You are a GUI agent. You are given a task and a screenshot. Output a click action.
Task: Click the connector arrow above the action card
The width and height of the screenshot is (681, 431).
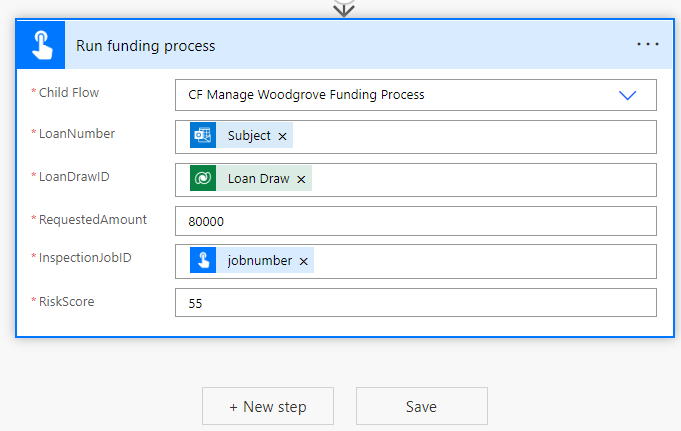pos(343,8)
